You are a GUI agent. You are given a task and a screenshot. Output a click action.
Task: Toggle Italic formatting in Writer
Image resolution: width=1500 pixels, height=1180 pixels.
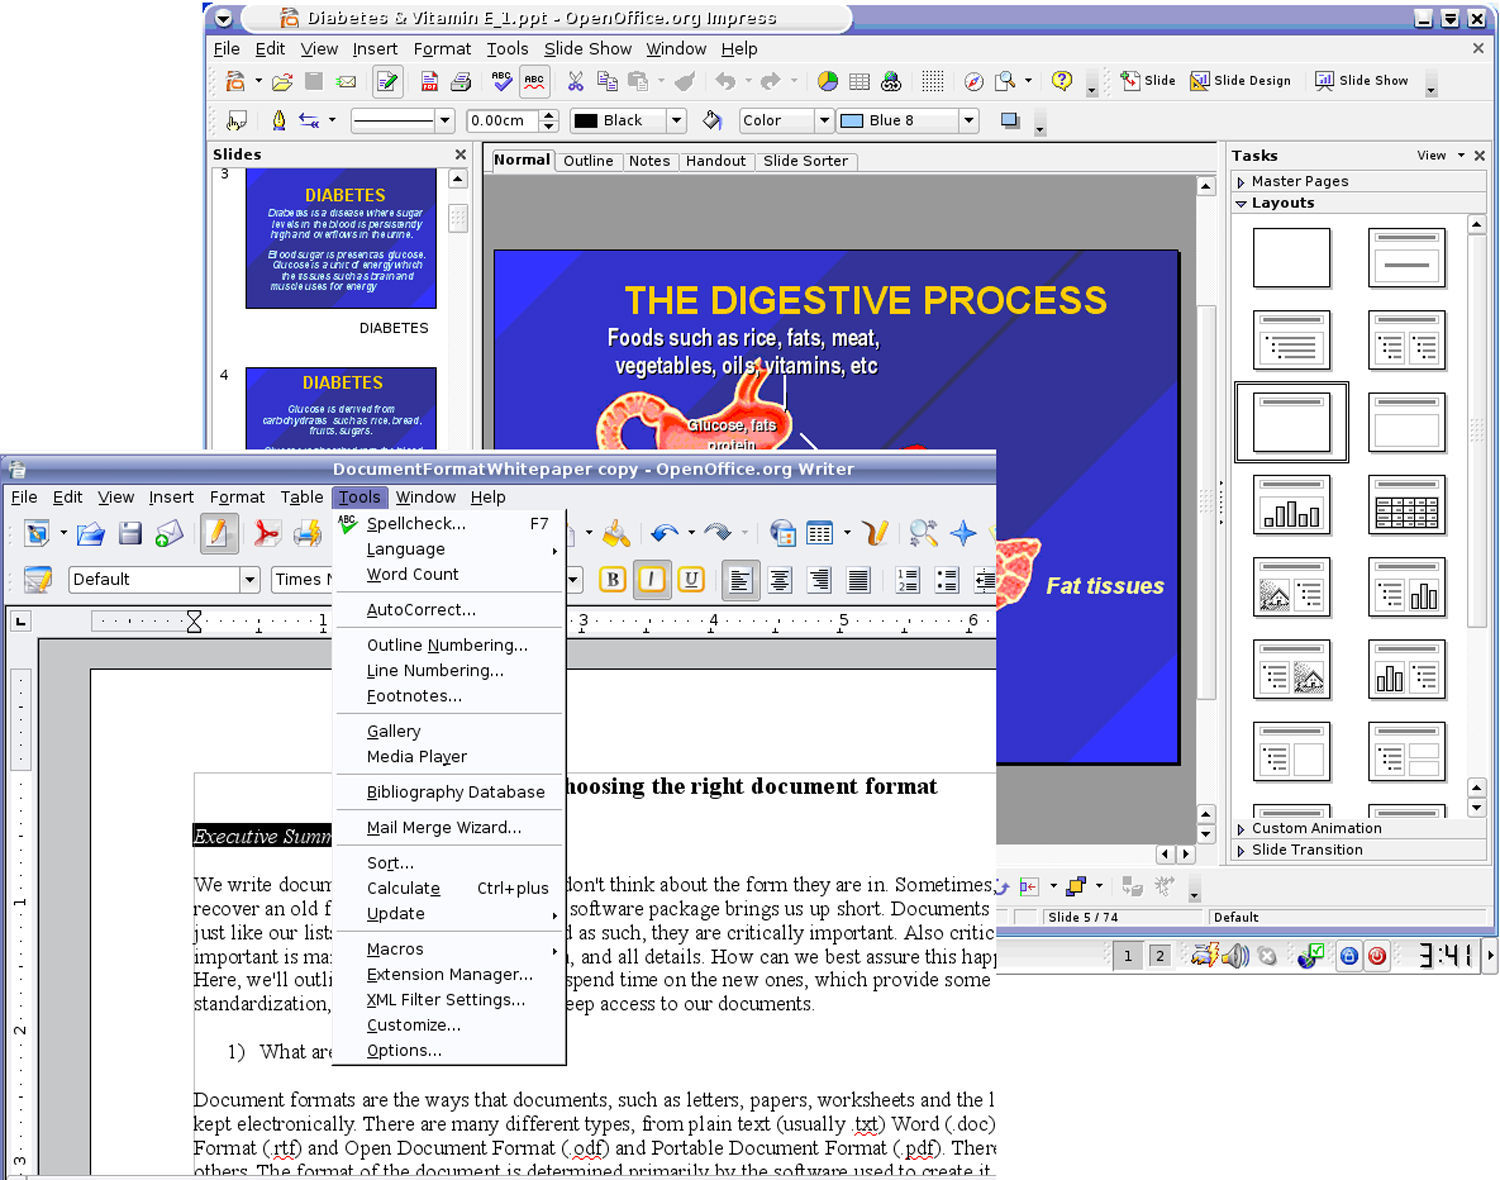tap(651, 580)
